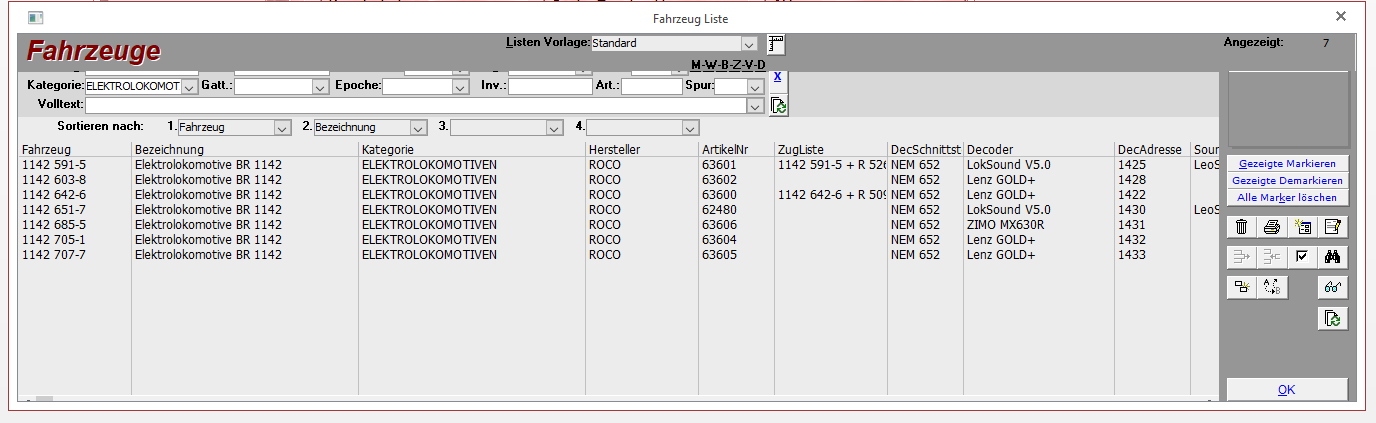Click the glasses view icon
Image resolution: width=1376 pixels, height=423 pixels.
pyautogui.click(x=1333, y=287)
